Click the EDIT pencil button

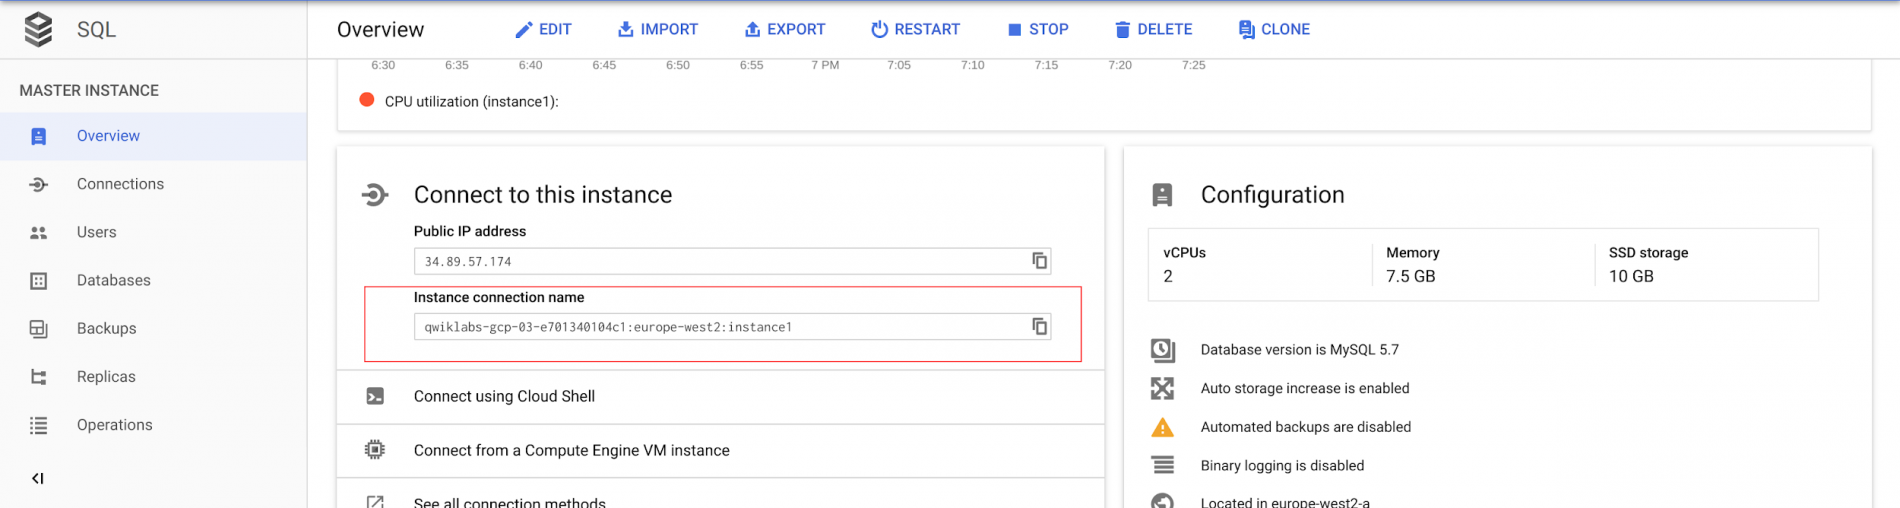pos(543,29)
